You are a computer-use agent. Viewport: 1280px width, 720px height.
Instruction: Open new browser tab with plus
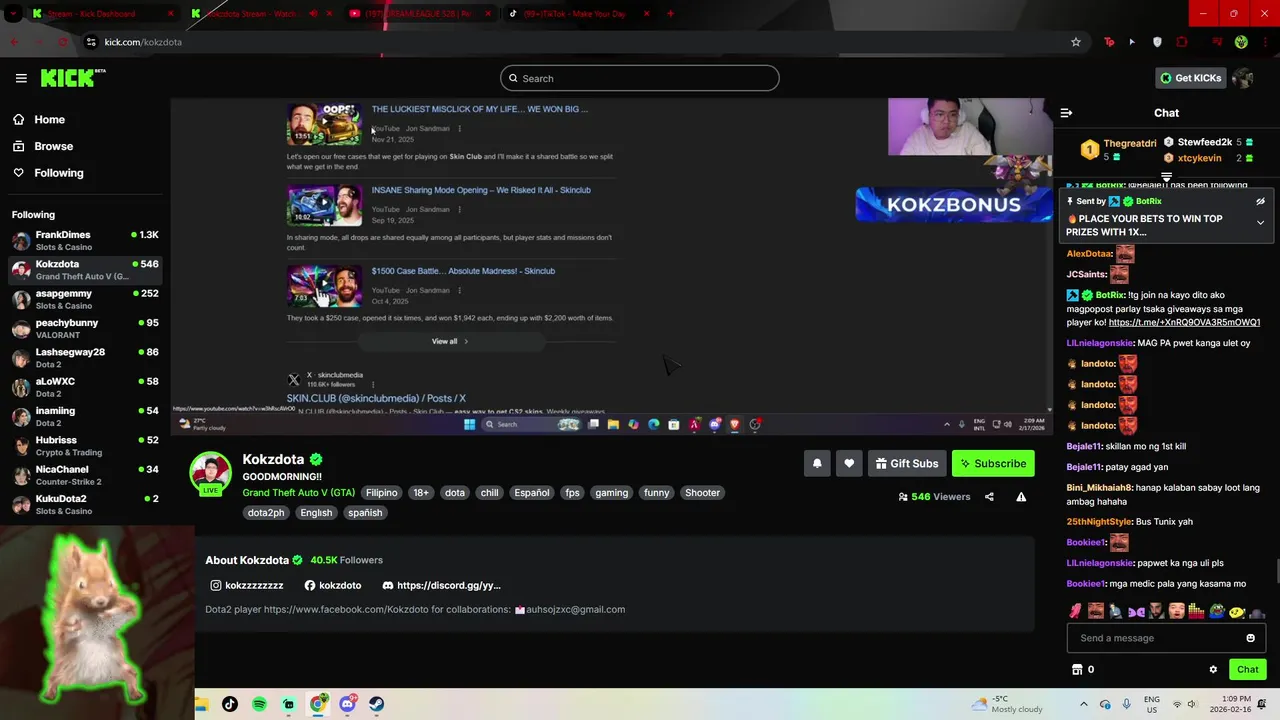coord(670,14)
